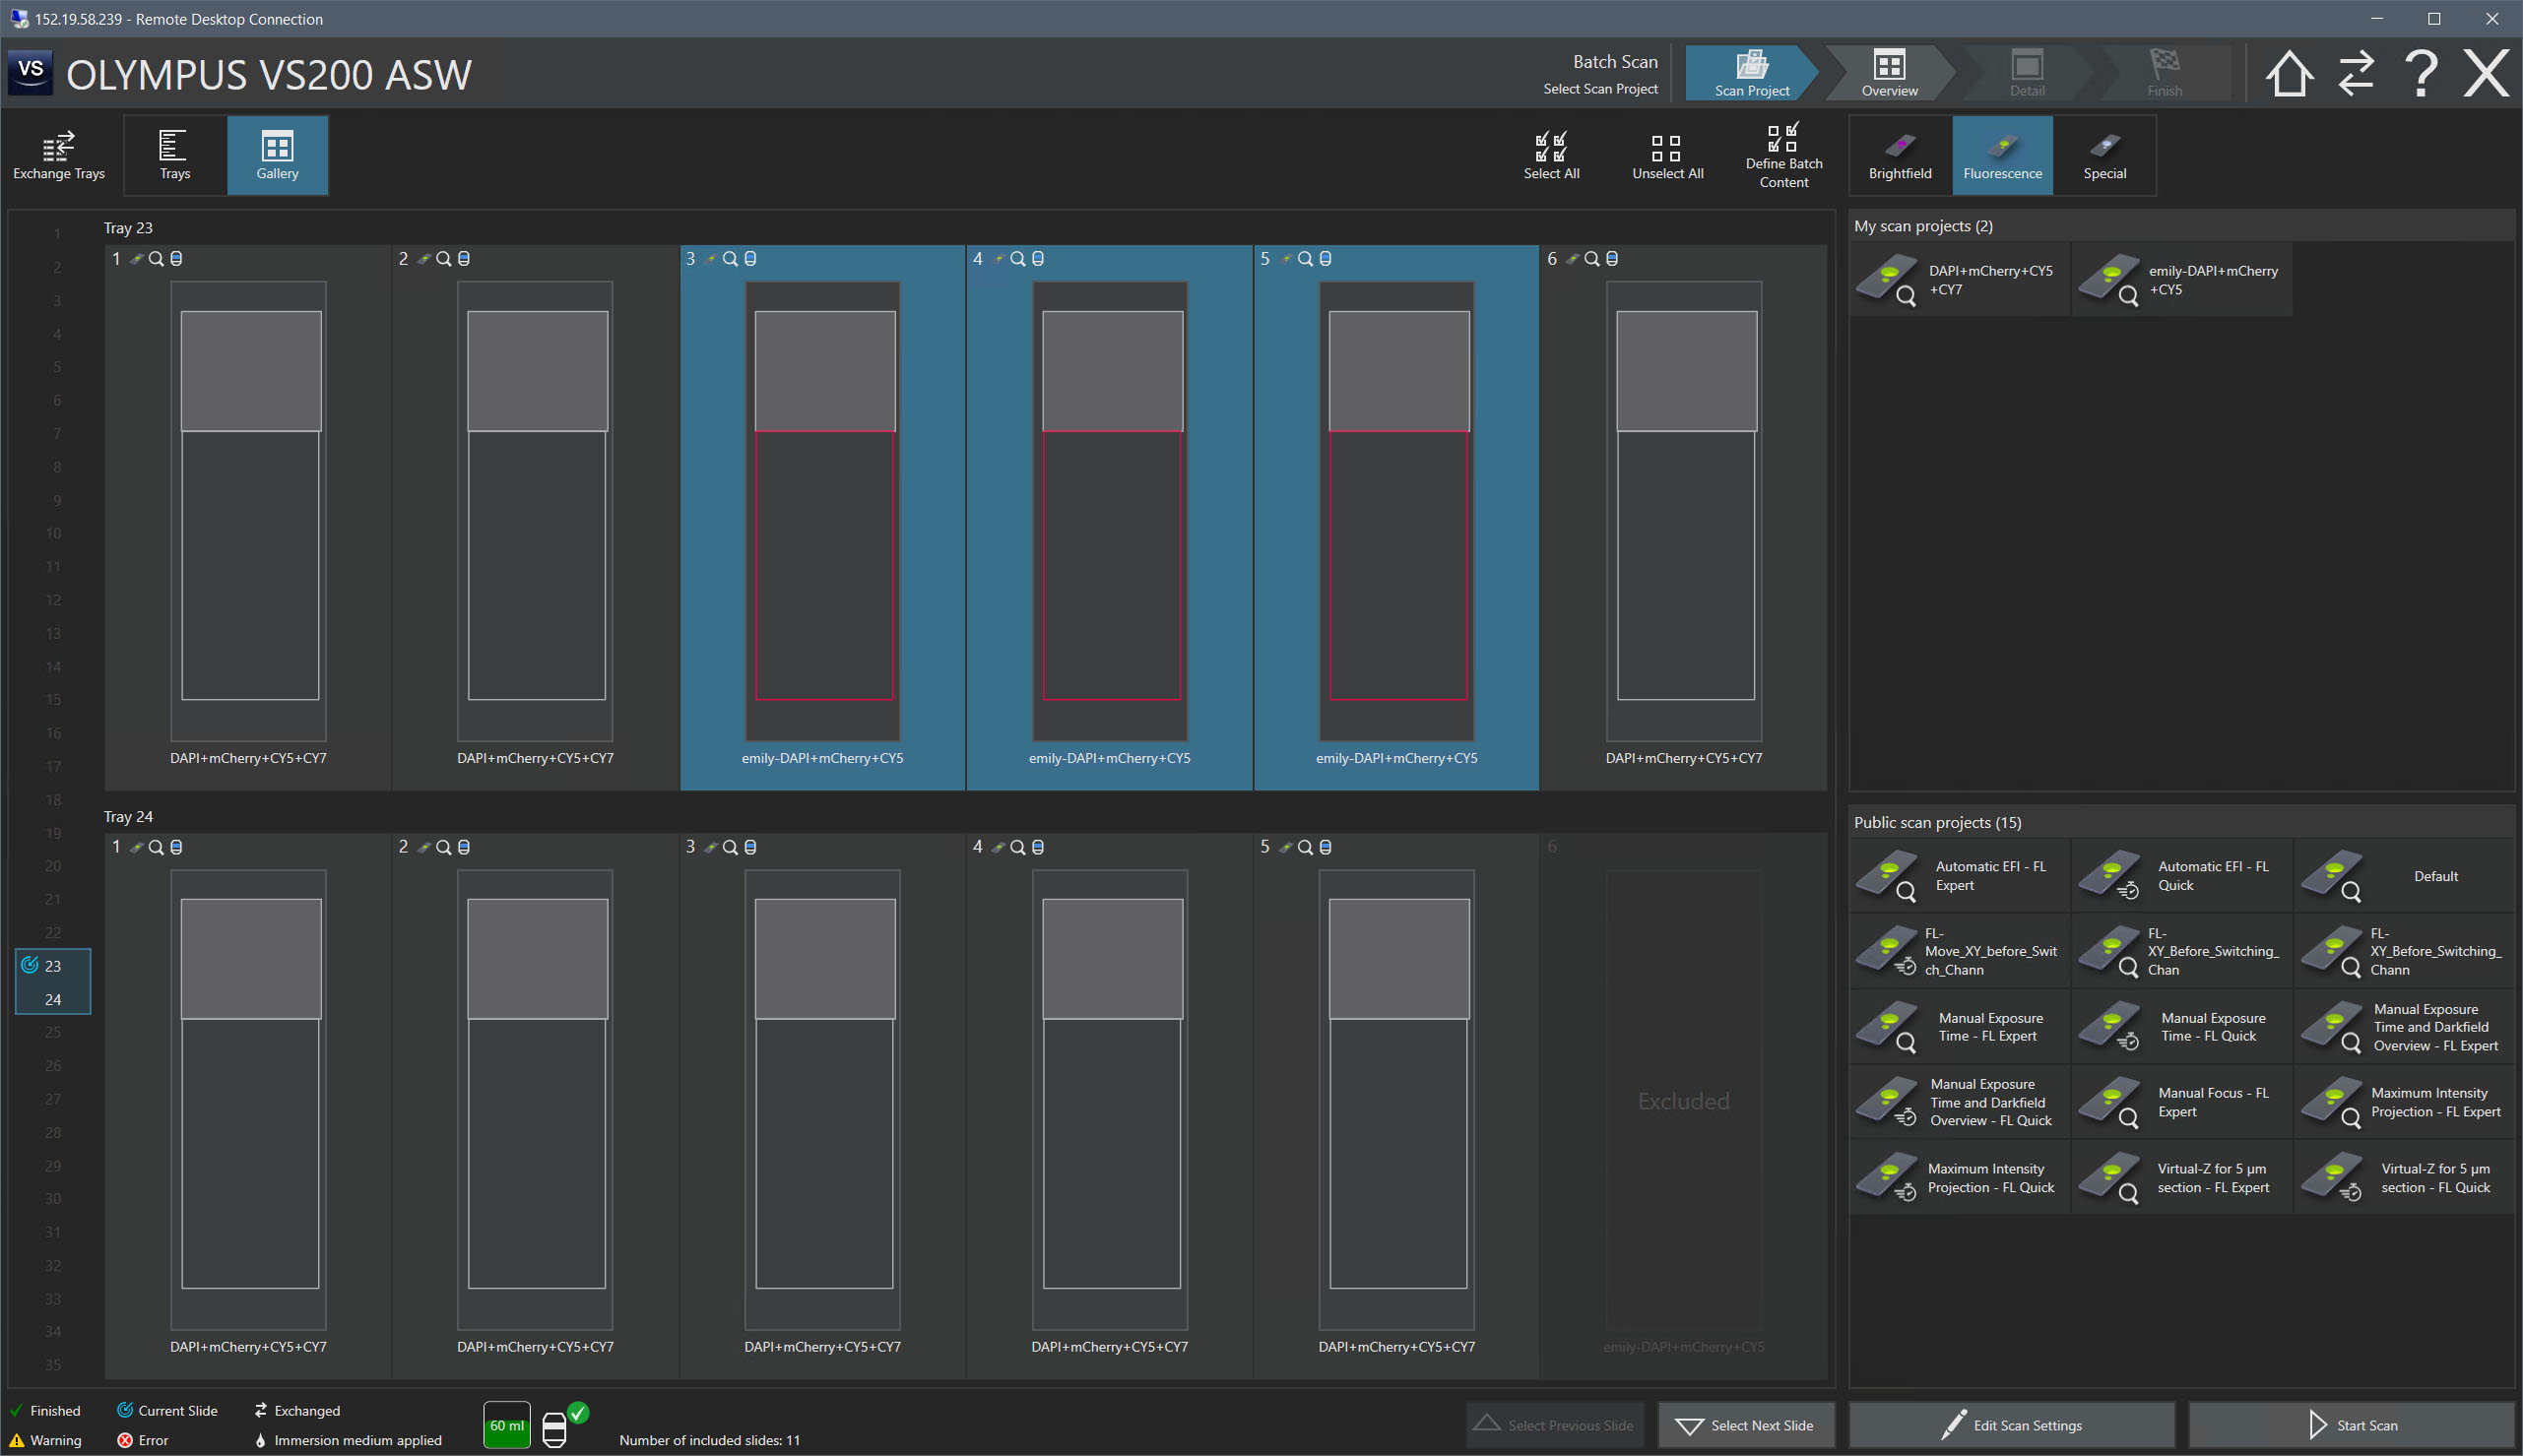Image resolution: width=2523 pixels, height=1456 pixels.
Task: Click the oil container status icon with checkmark
Action: point(563,1425)
